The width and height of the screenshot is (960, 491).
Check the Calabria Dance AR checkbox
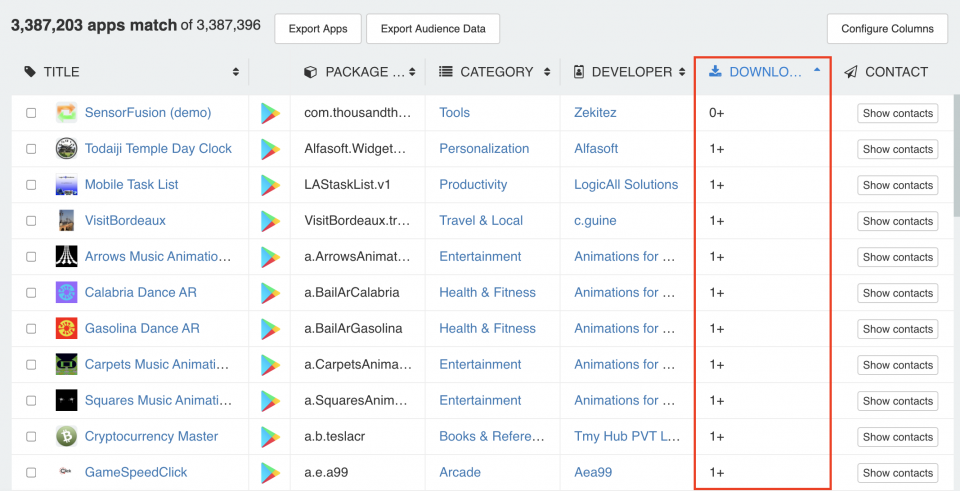(31, 293)
